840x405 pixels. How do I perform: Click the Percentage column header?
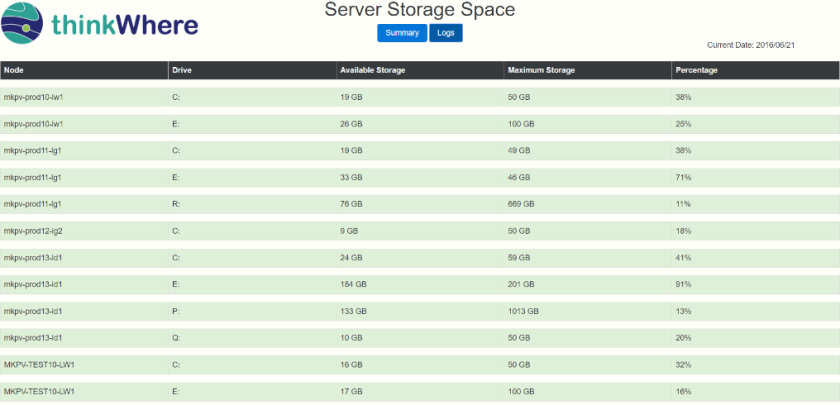(x=755, y=70)
